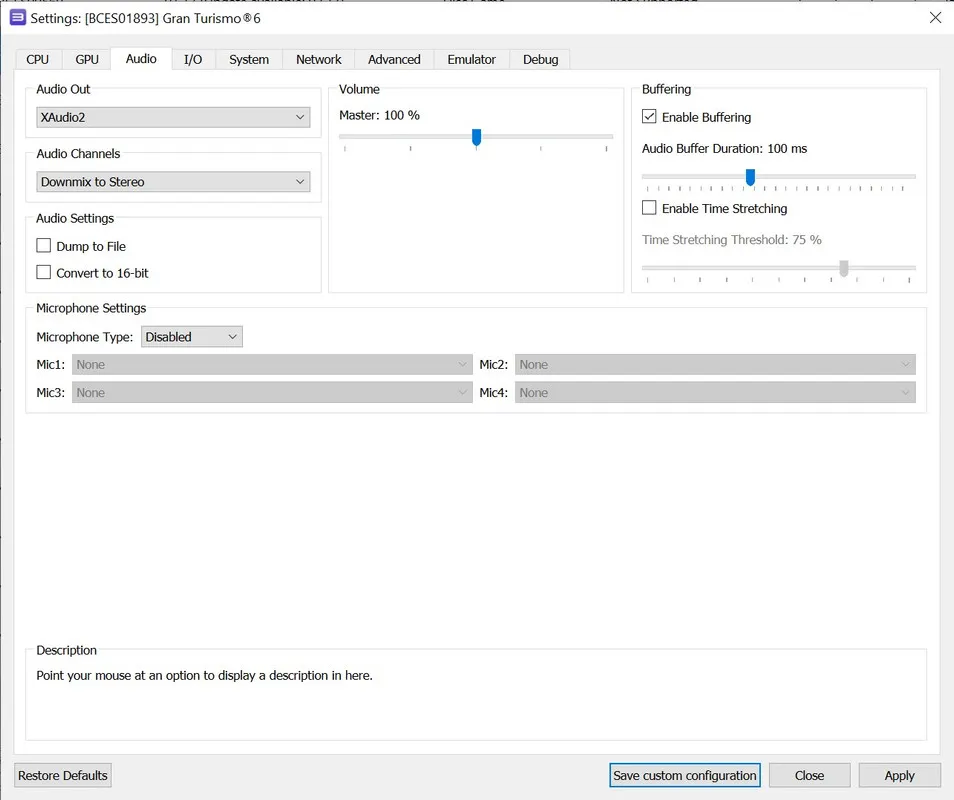Expand the Audio Out XAudio2 dropdown
This screenshot has width=954, height=800.
(x=173, y=117)
